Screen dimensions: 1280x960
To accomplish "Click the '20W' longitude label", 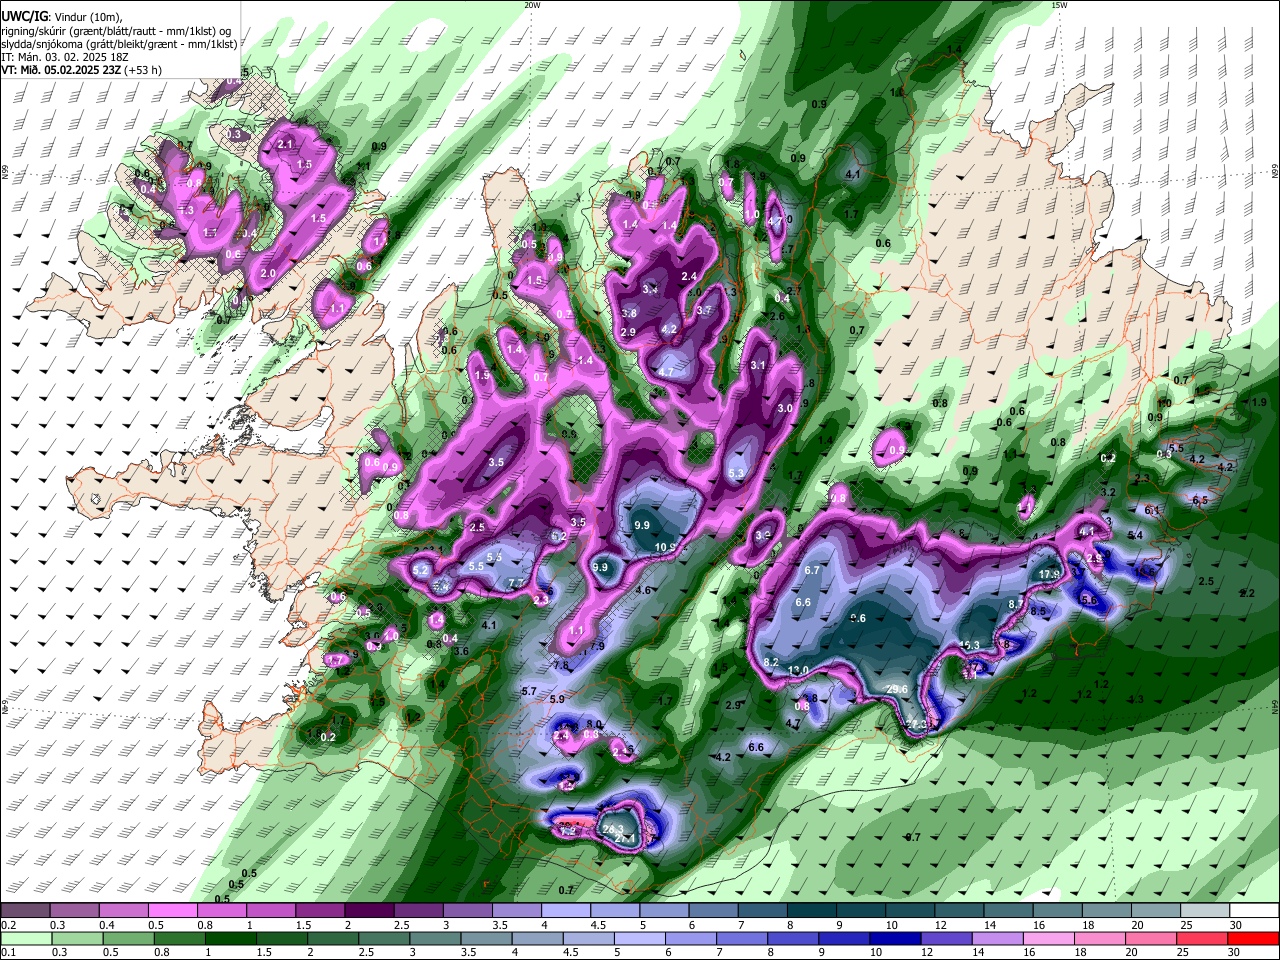I will (x=532, y=5).
